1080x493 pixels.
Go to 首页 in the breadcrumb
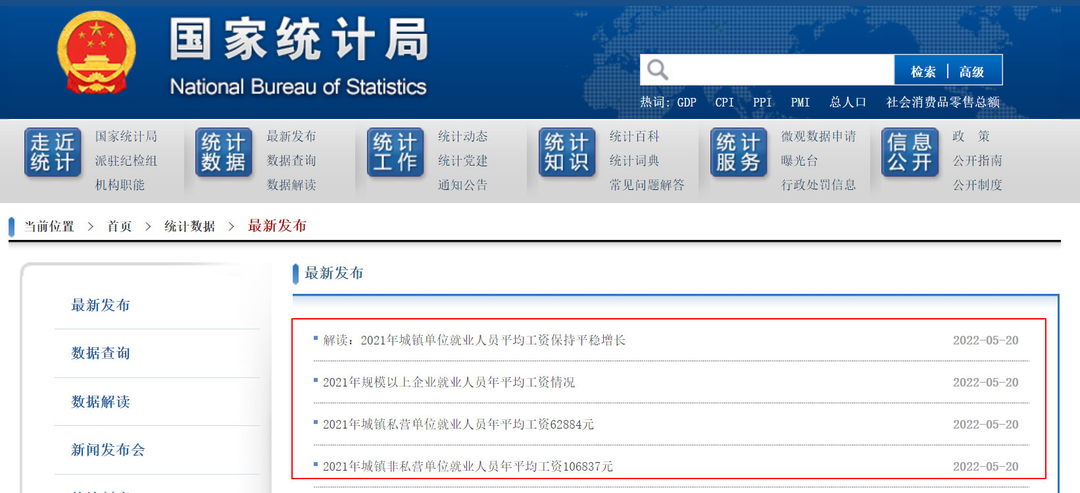pos(120,226)
